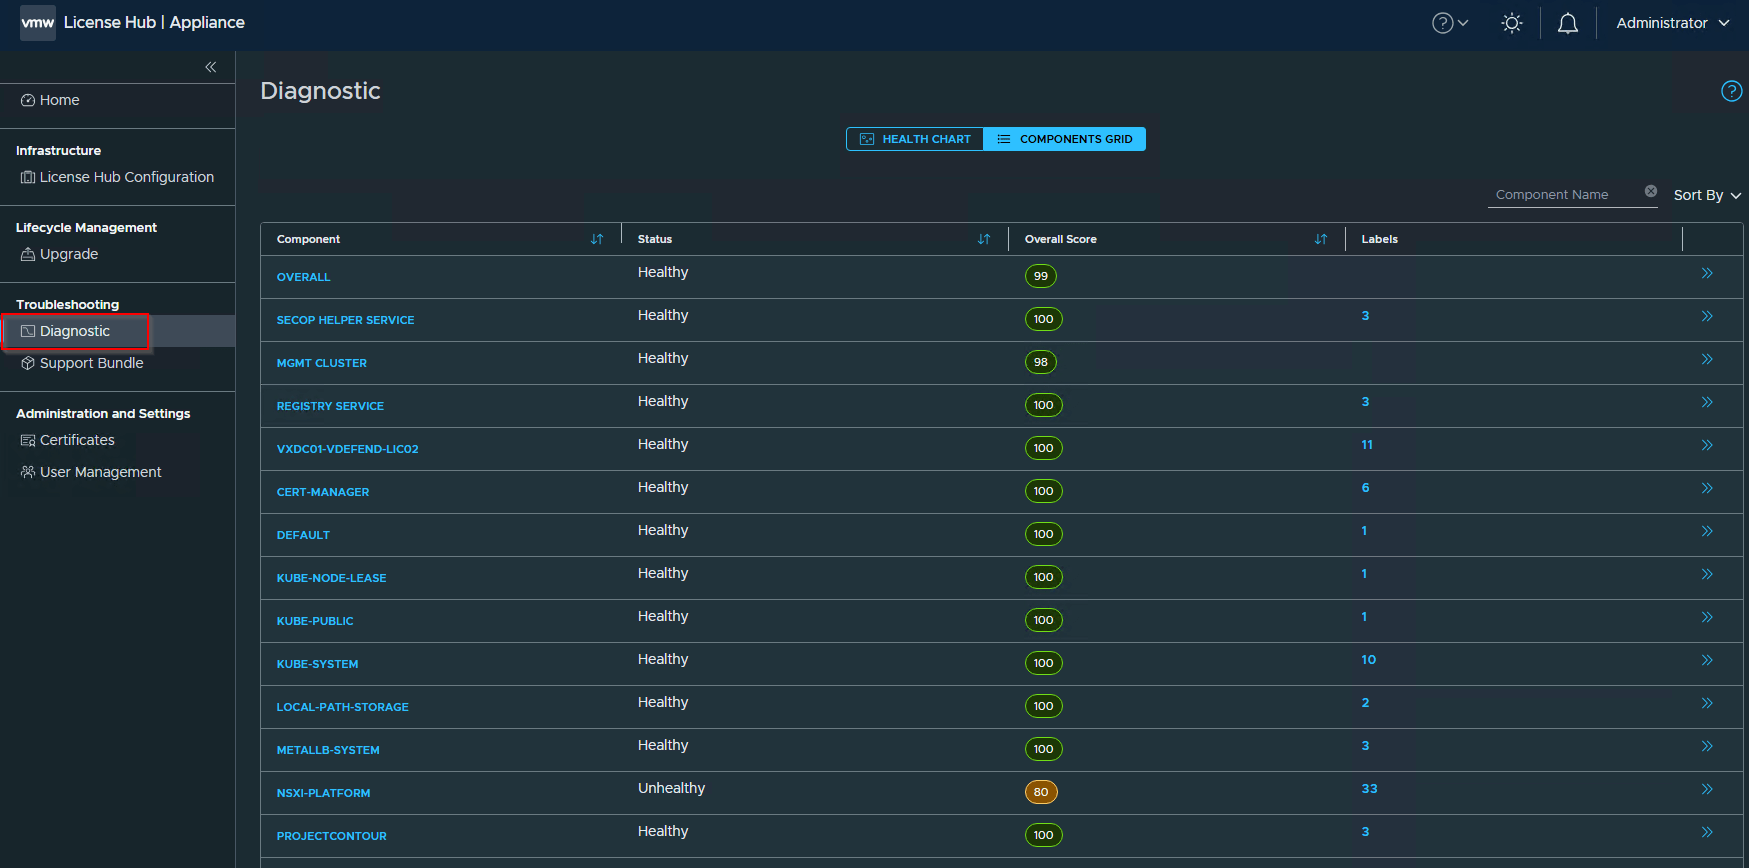Screen dimensions: 1749x868
Task: Expand details arrow for MGMT CLUSTER row
Action: 1707,359
